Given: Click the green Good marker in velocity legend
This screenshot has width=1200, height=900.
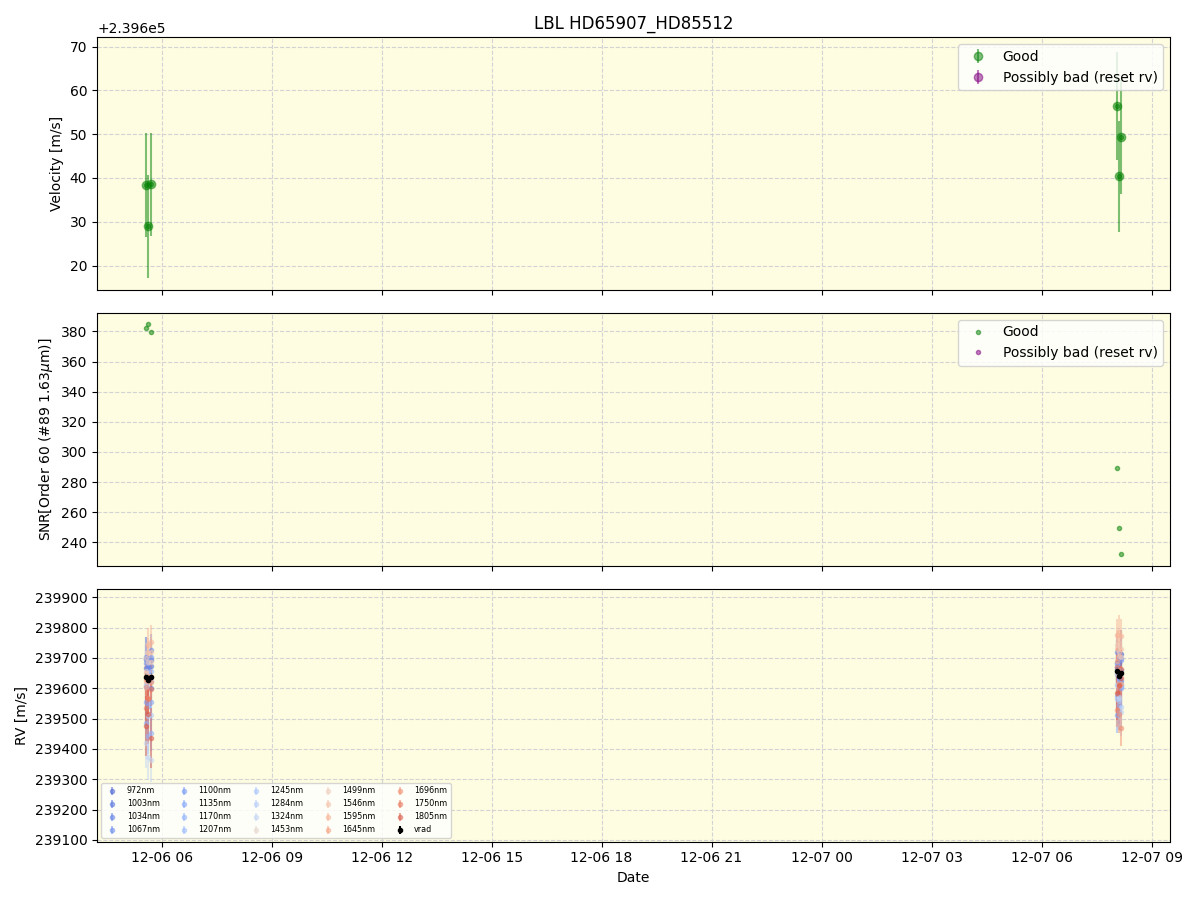Looking at the screenshot, I should pyautogui.click(x=978, y=57).
